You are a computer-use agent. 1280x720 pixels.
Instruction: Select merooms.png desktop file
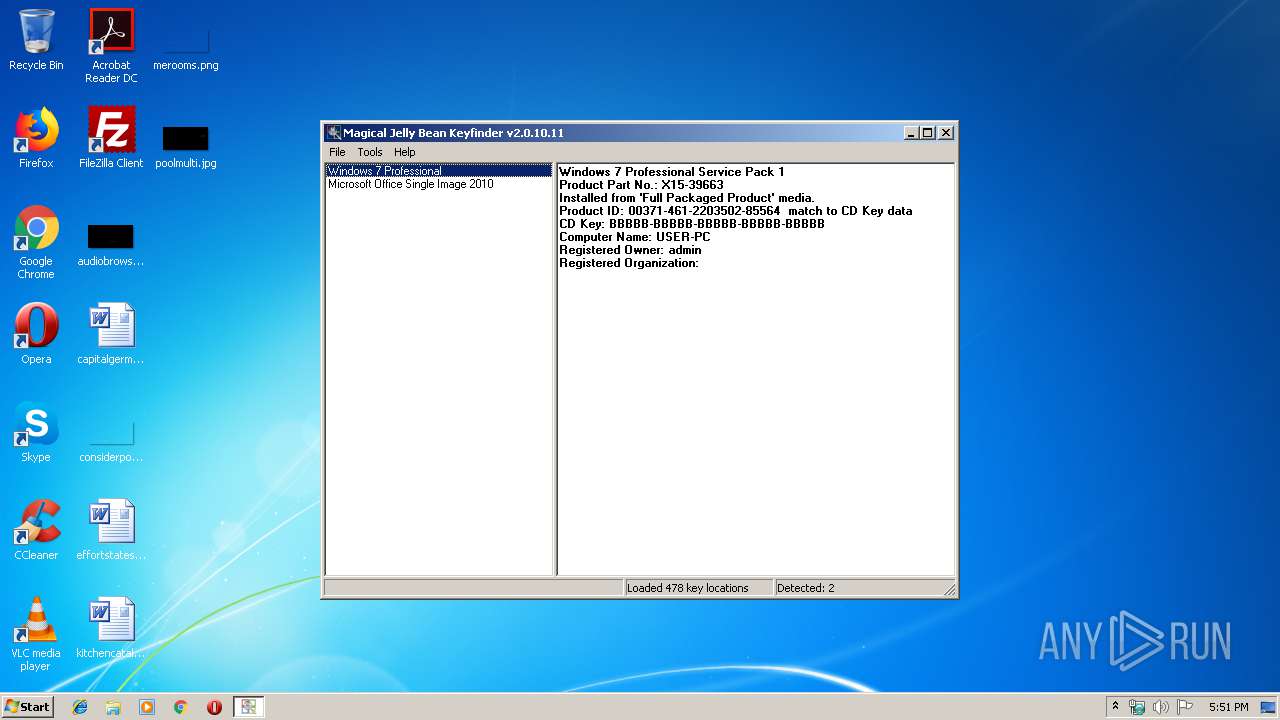pyautogui.click(x=186, y=45)
